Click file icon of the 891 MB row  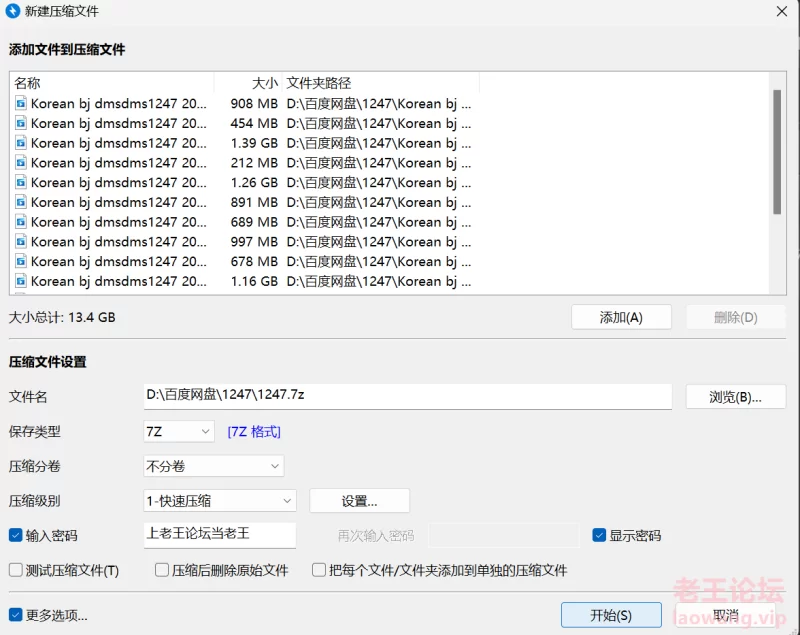(x=20, y=202)
